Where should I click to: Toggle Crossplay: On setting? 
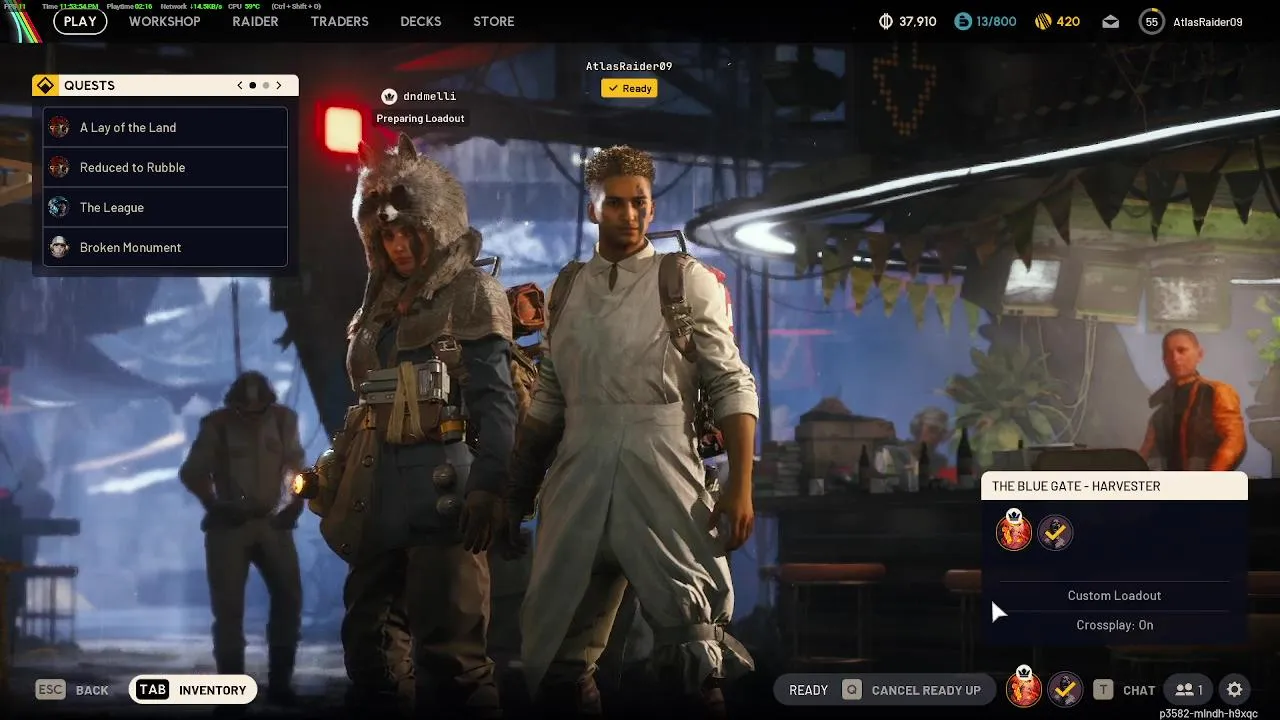click(x=1114, y=625)
